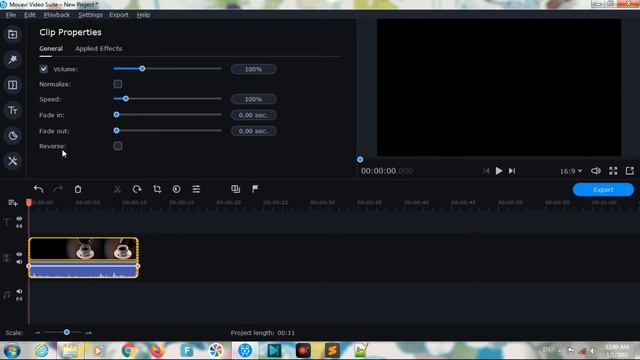Image resolution: width=640 pixels, height=360 pixels.
Task: Click the Fade out slider handle
Action: 116,131
